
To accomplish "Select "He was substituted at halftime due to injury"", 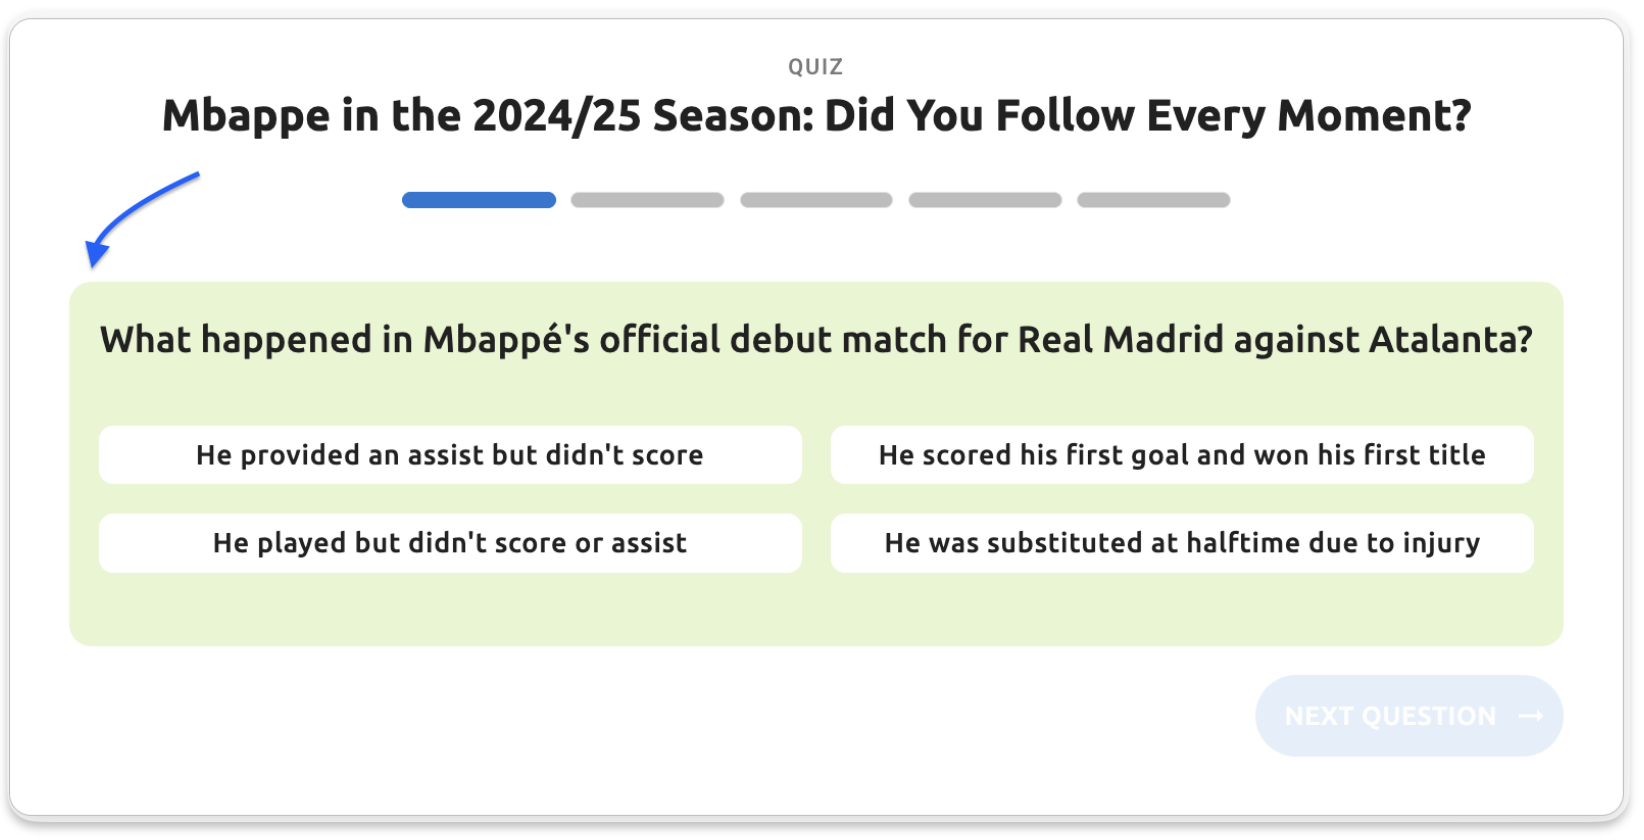I will click(x=1181, y=543).
